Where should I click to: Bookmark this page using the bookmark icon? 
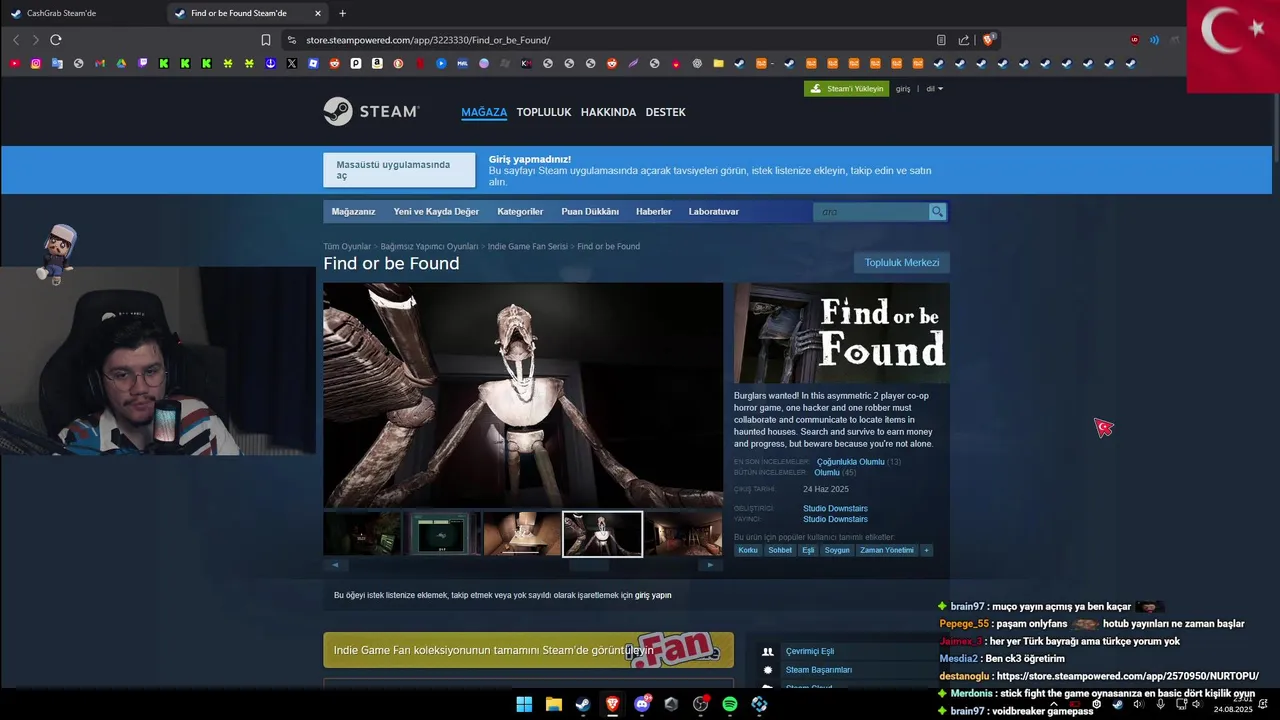tap(266, 40)
